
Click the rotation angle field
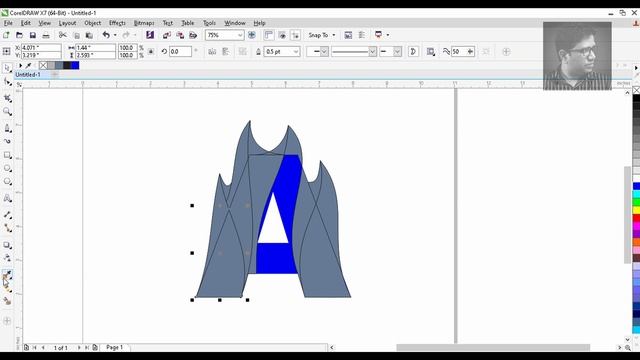tap(180, 51)
